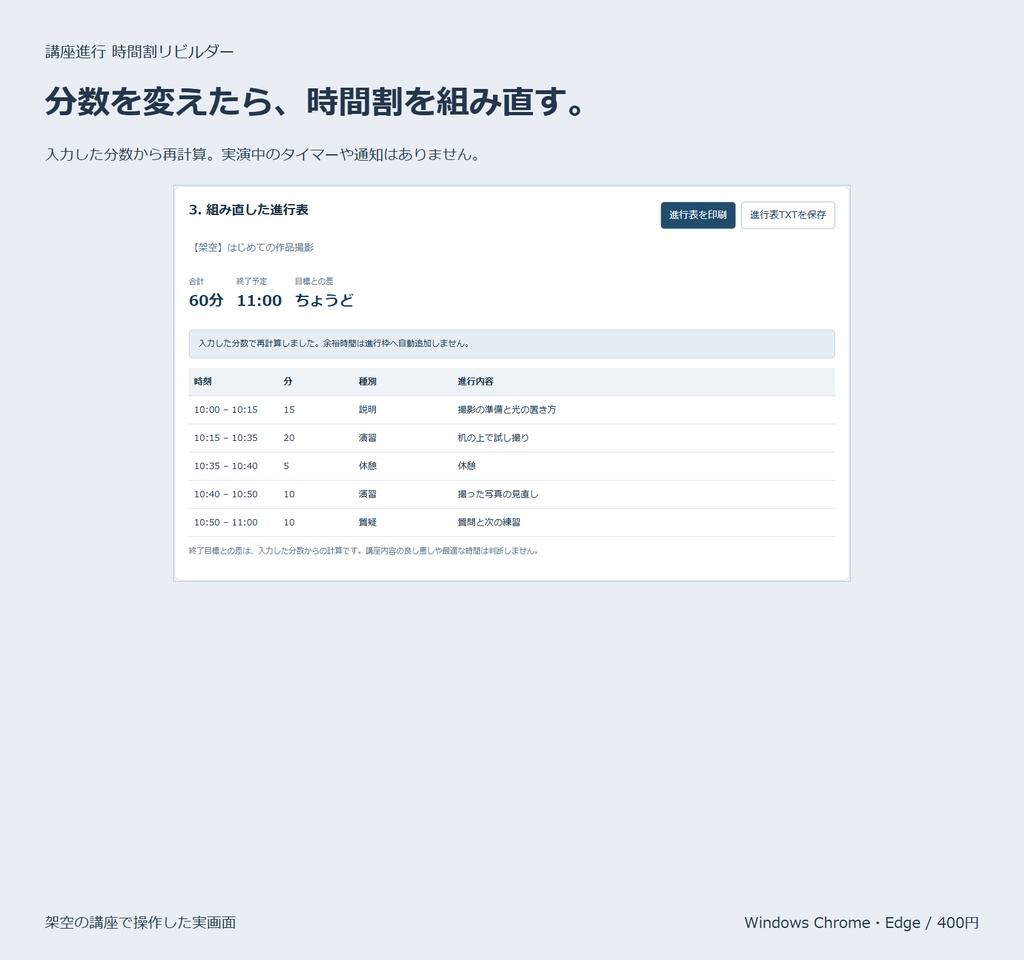
Task: Click the 種別 column header
Action: point(367,381)
